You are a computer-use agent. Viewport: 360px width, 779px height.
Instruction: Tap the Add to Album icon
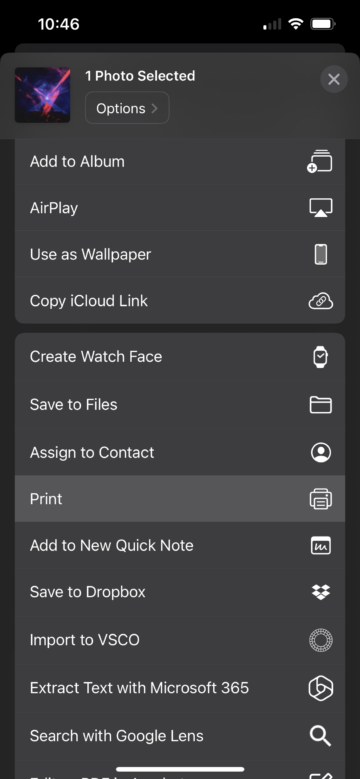[x=320, y=161]
